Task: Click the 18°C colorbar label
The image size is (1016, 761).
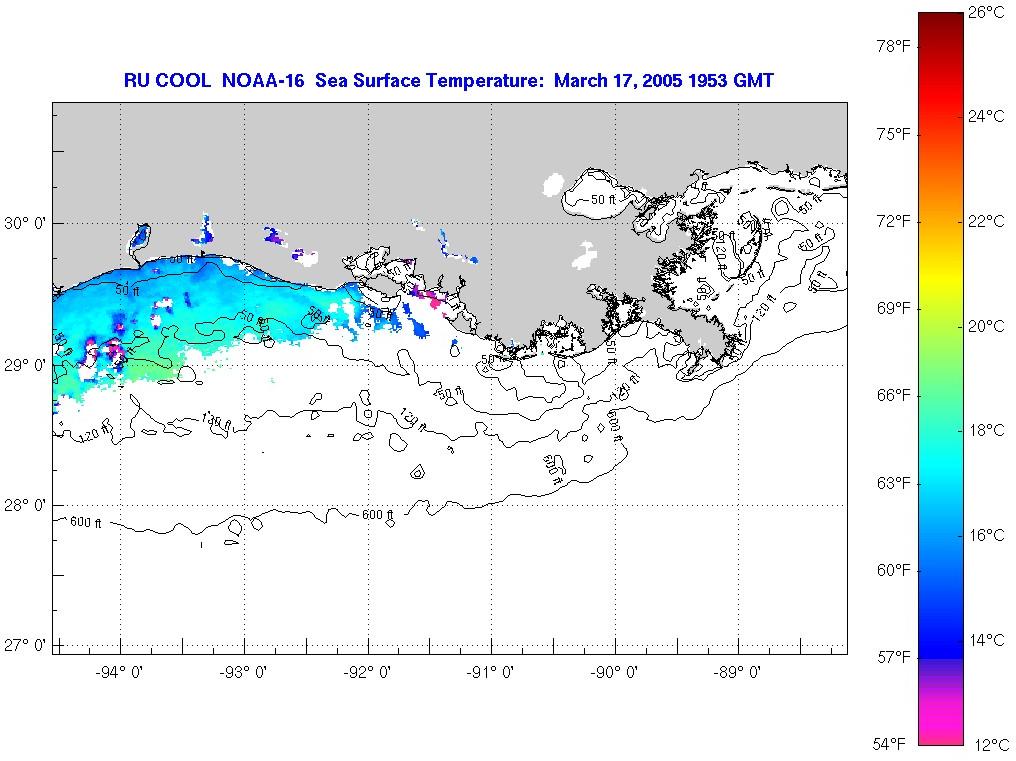Action: [x=986, y=430]
